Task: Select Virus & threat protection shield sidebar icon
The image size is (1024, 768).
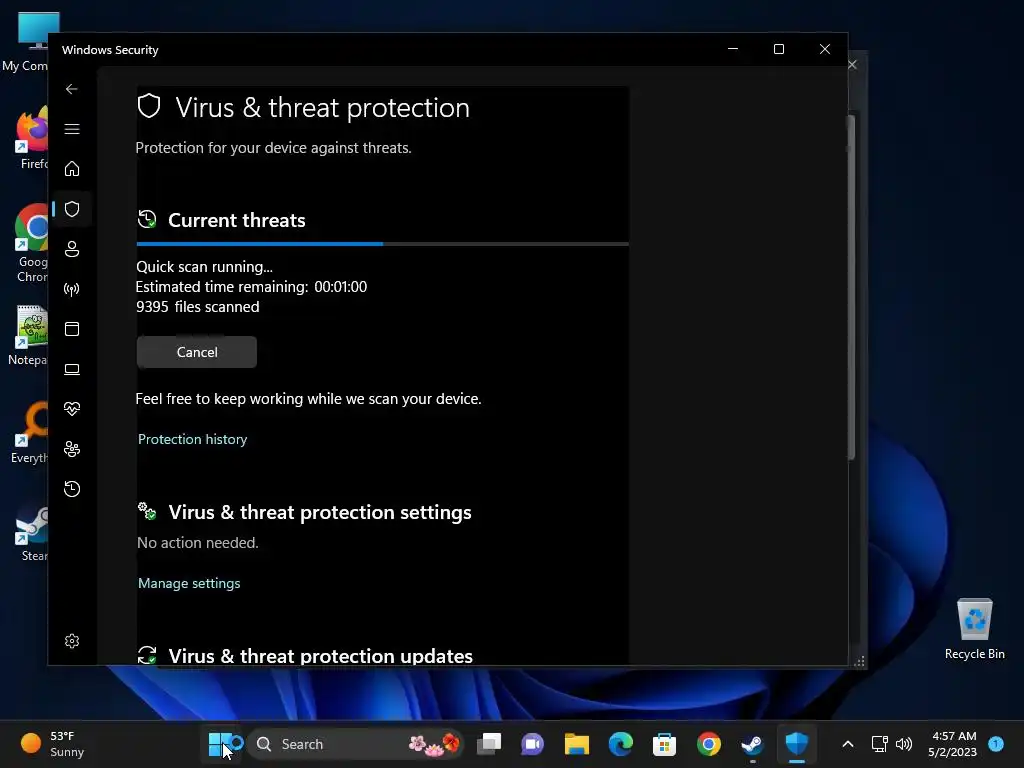Action: pos(72,209)
